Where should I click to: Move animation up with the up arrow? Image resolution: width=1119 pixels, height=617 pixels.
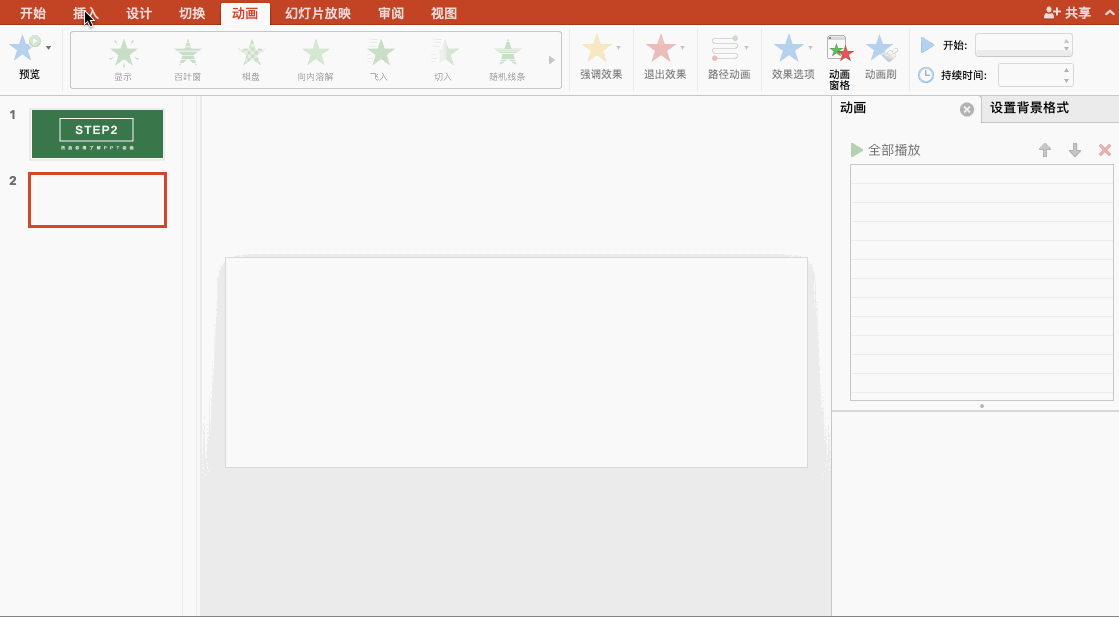tap(1045, 150)
